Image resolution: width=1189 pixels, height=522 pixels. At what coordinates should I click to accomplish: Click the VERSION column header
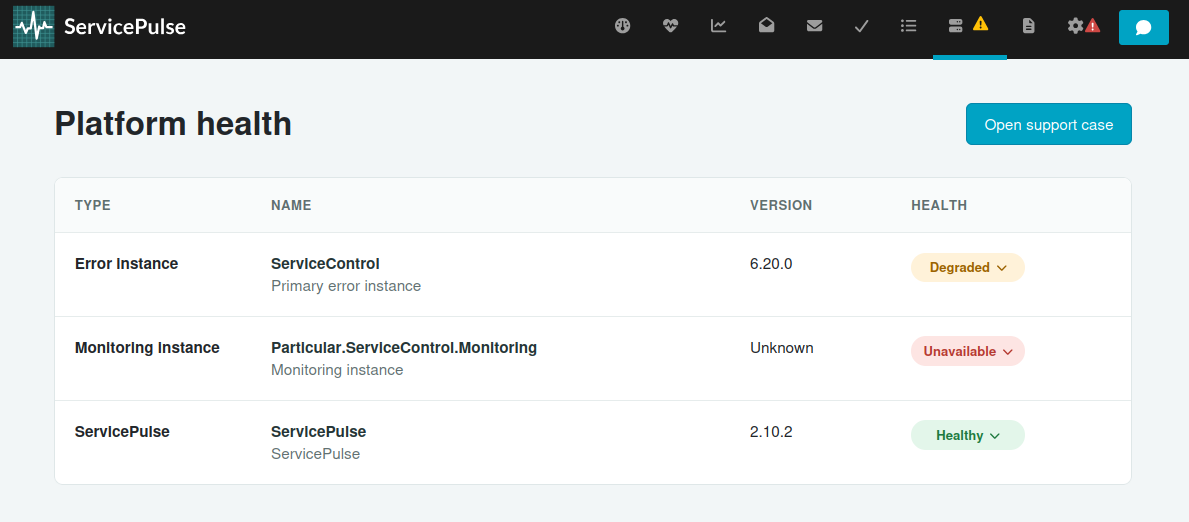[x=781, y=206]
